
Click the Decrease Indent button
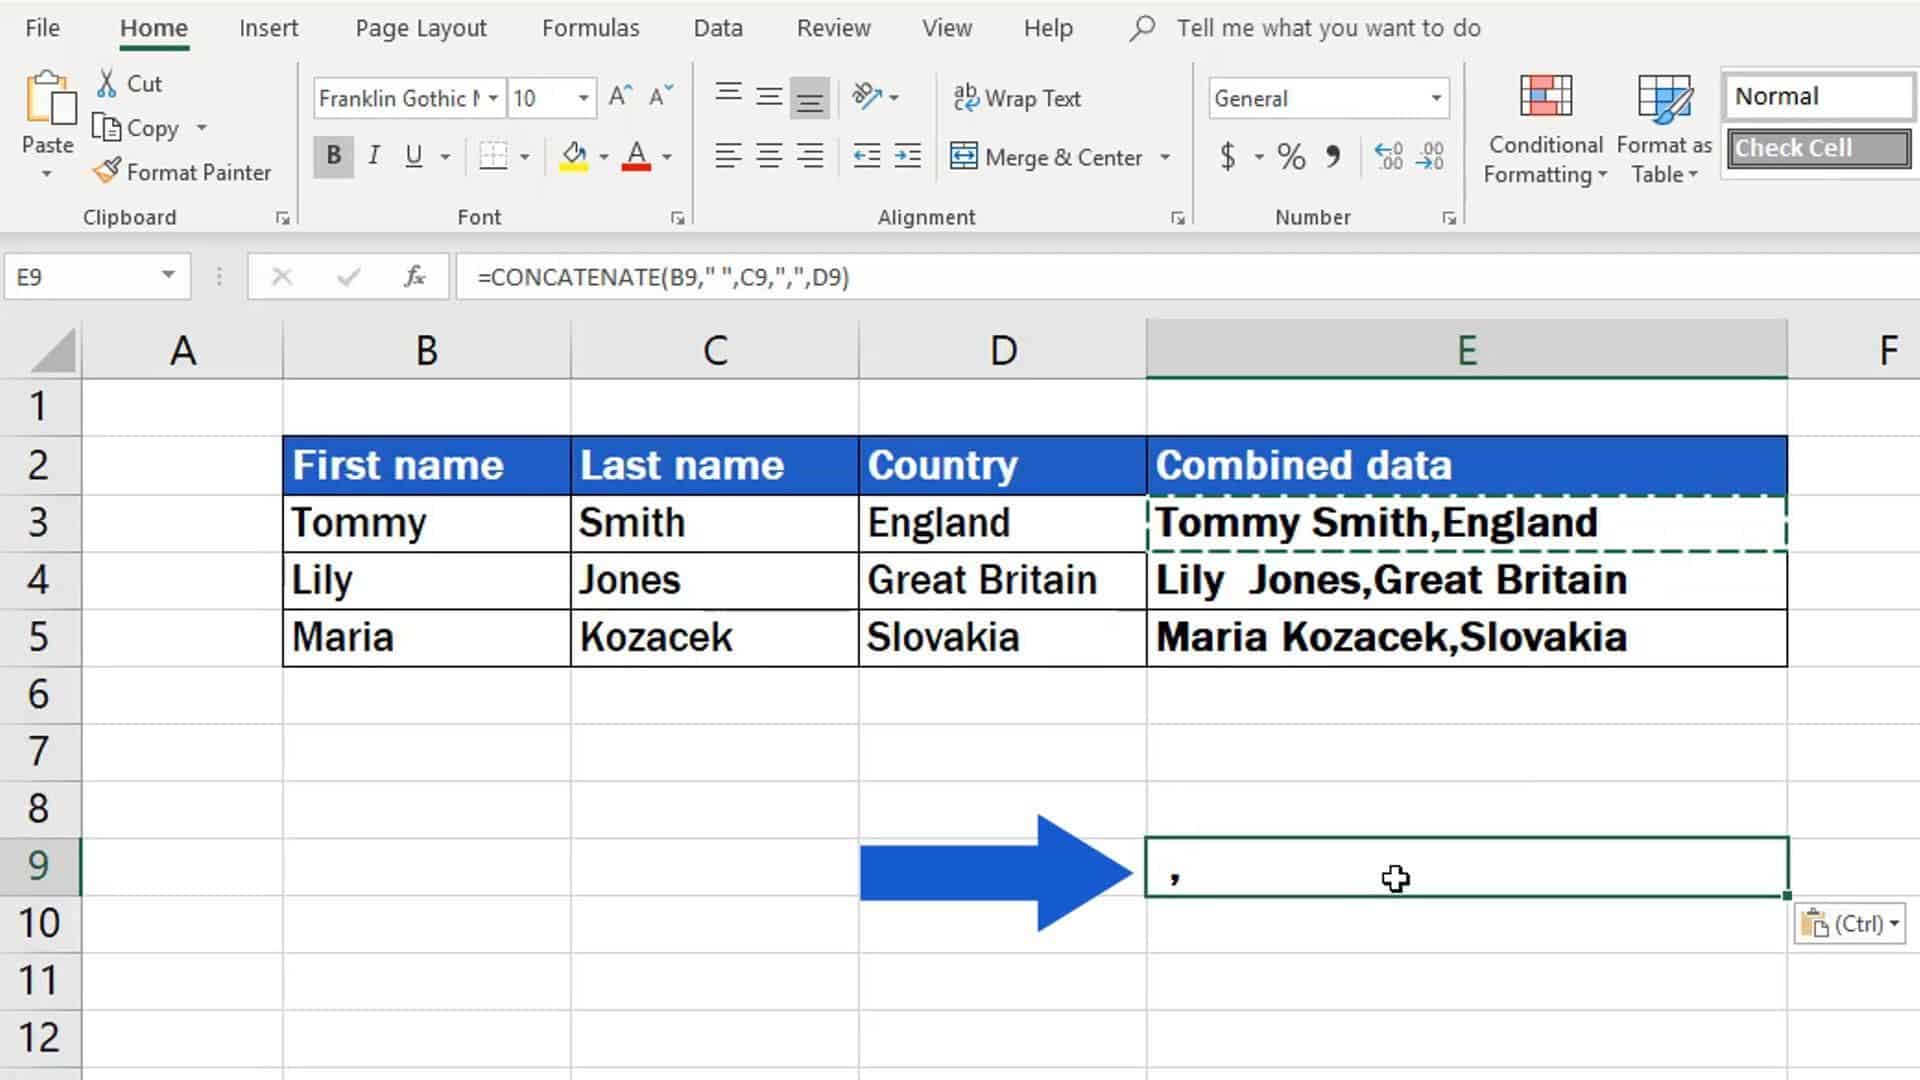click(x=866, y=157)
